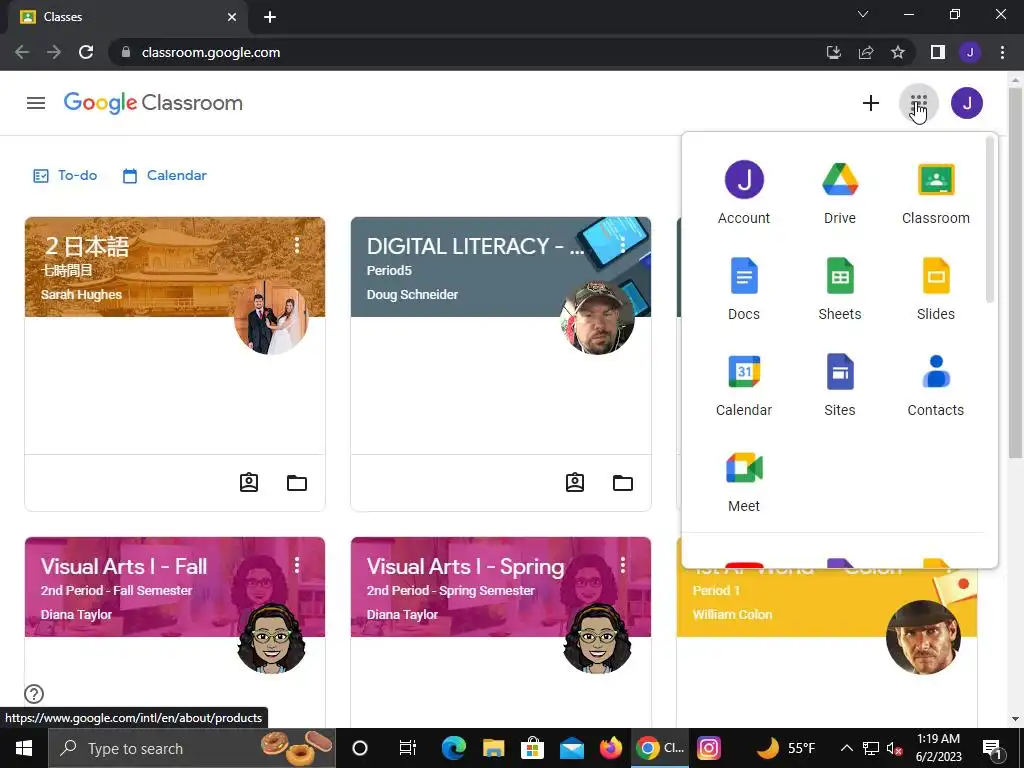Open Classroom app in apps panel
This screenshot has width=1024, height=768.
(x=936, y=193)
